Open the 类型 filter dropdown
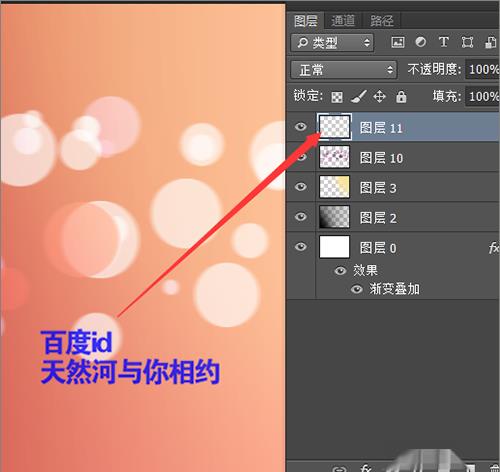This screenshot has height=472, width=500. [x=332, y=42]
